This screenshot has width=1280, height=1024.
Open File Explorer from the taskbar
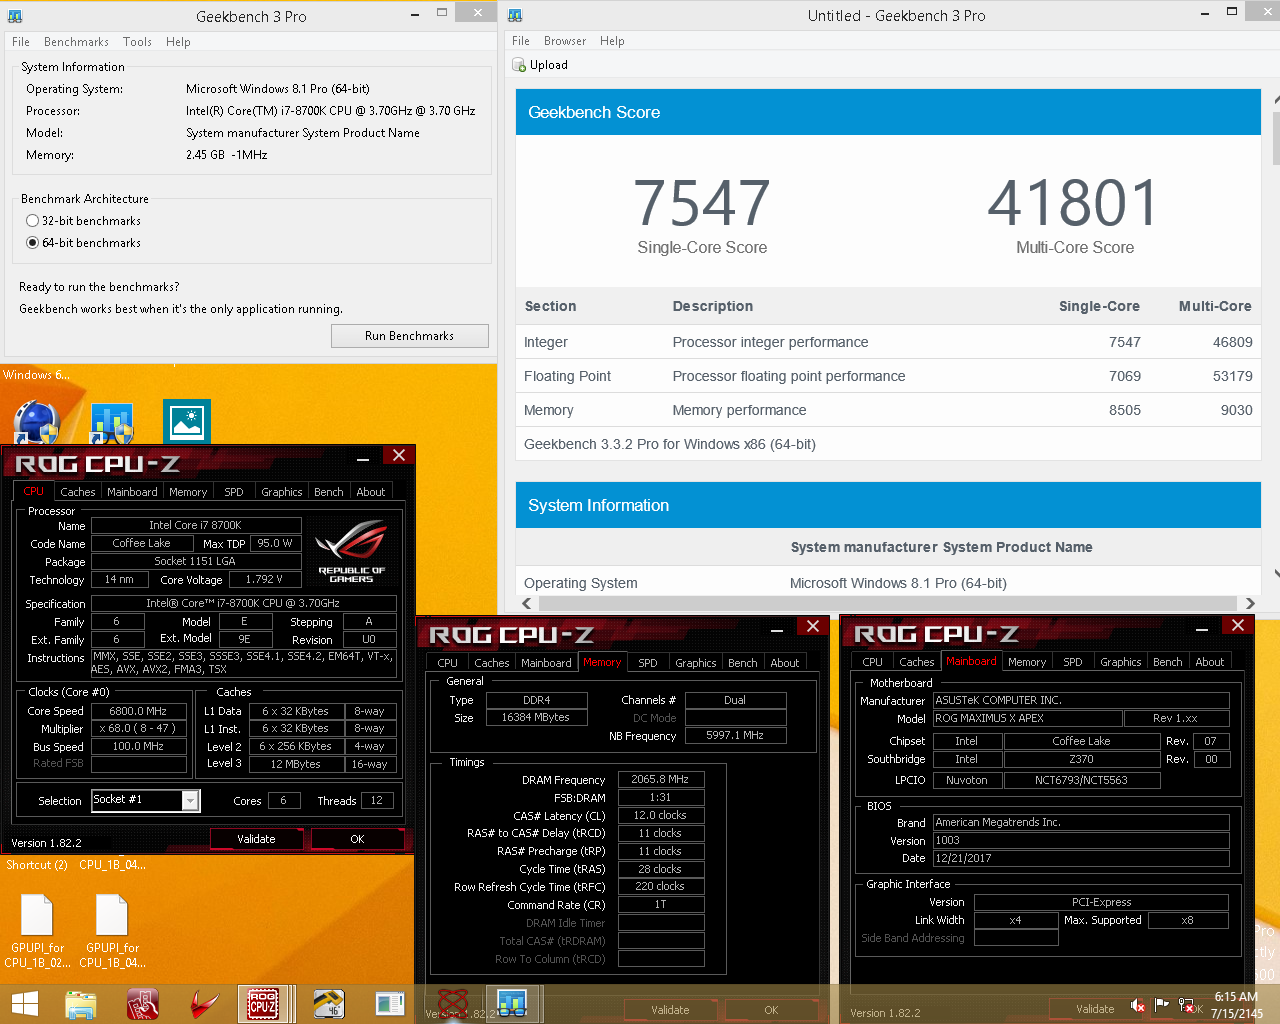[x=81, y=1004]
